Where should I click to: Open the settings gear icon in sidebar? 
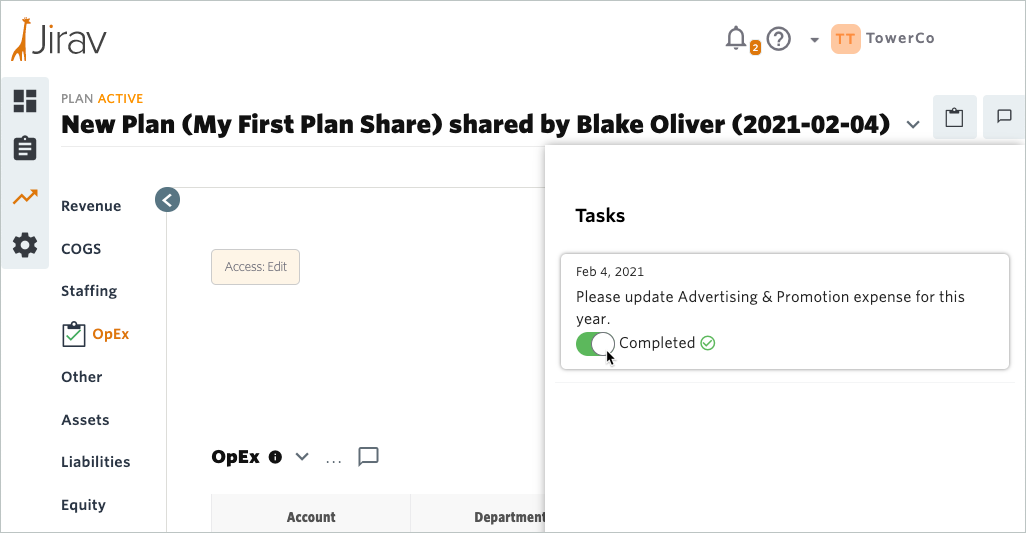coord(25,245)
